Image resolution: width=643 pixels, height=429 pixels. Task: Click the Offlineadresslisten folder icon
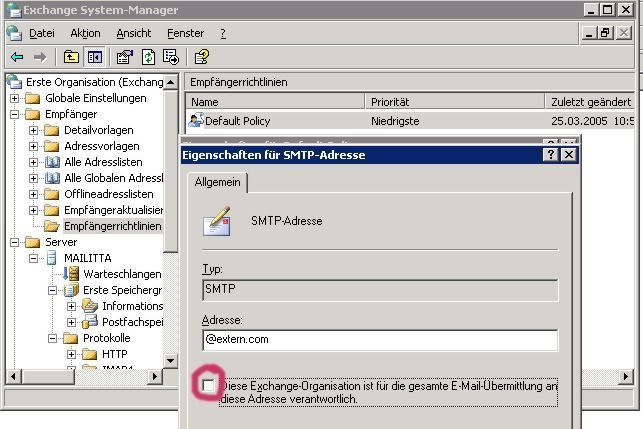point(52,194)
